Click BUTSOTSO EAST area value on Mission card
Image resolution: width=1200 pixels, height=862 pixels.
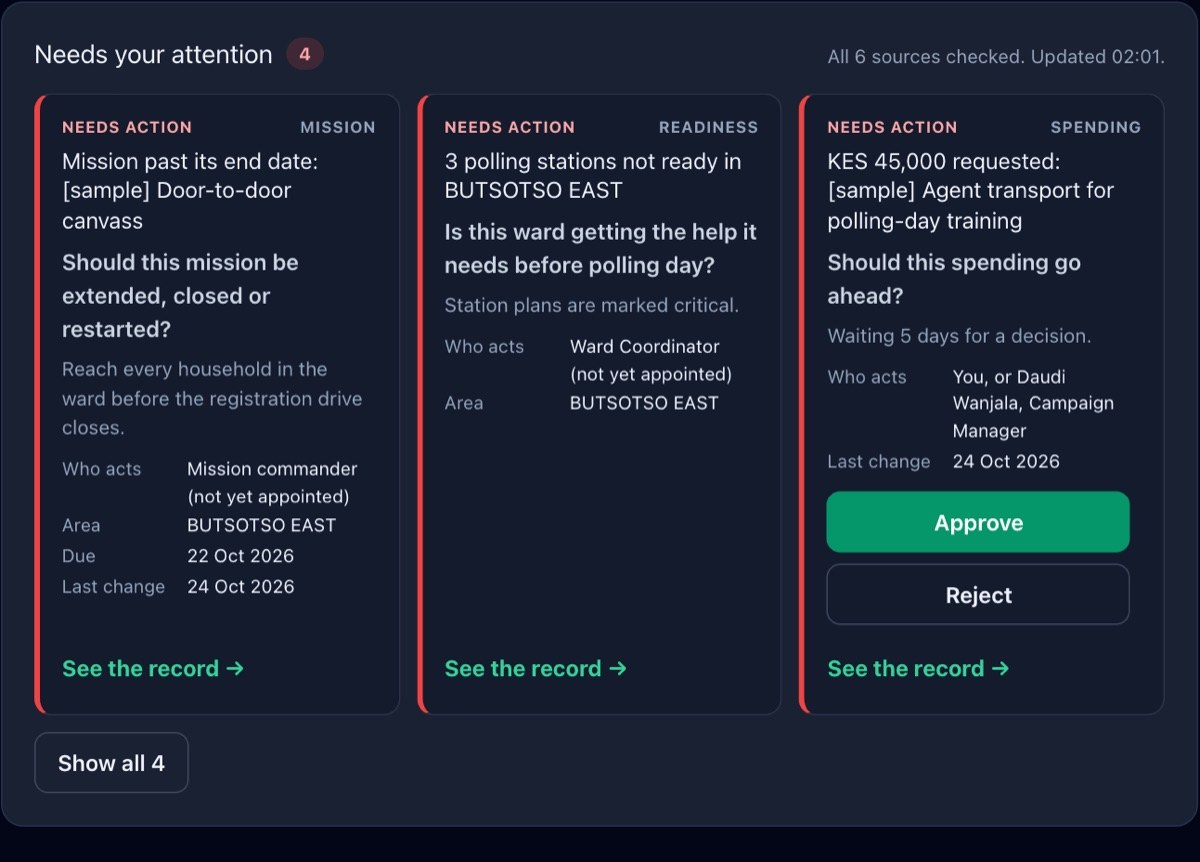pos(262,525)
